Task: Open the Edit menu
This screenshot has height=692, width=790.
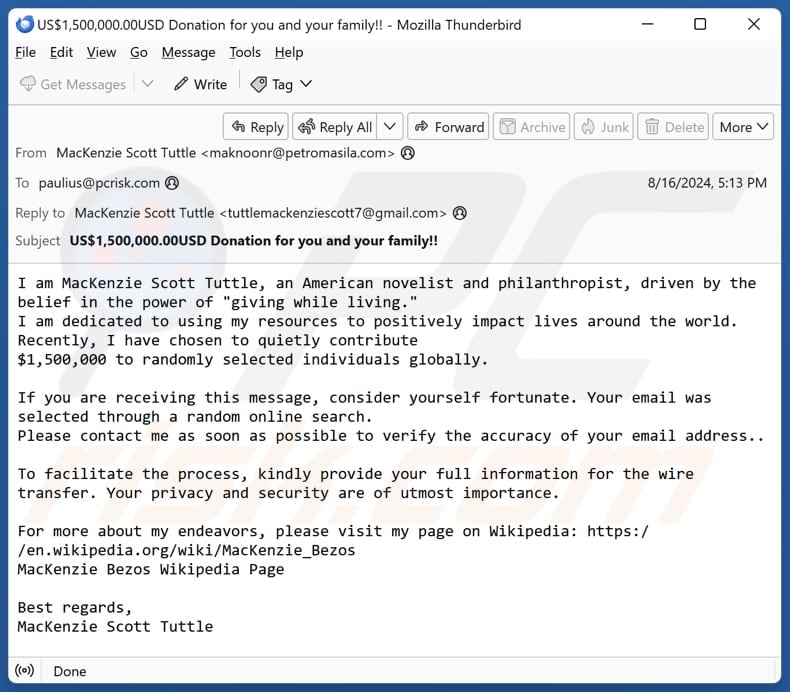Action: [61, 52]
